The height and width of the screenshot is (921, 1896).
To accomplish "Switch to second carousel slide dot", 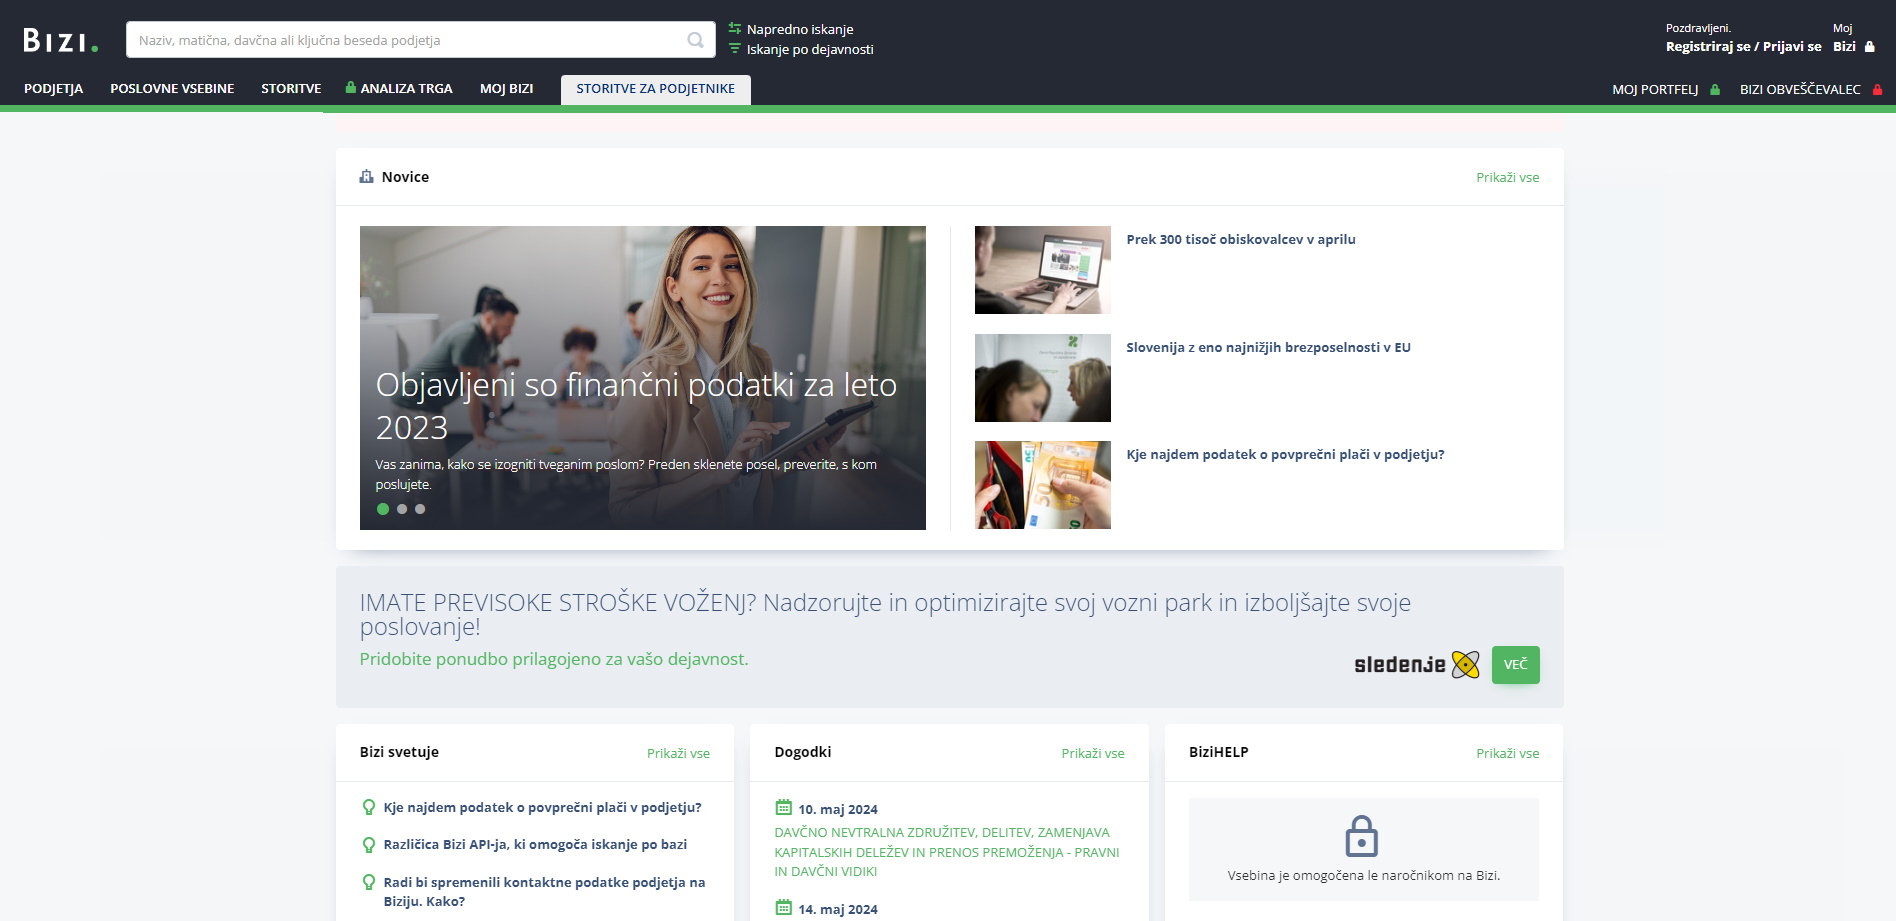I will click(402, 509).
